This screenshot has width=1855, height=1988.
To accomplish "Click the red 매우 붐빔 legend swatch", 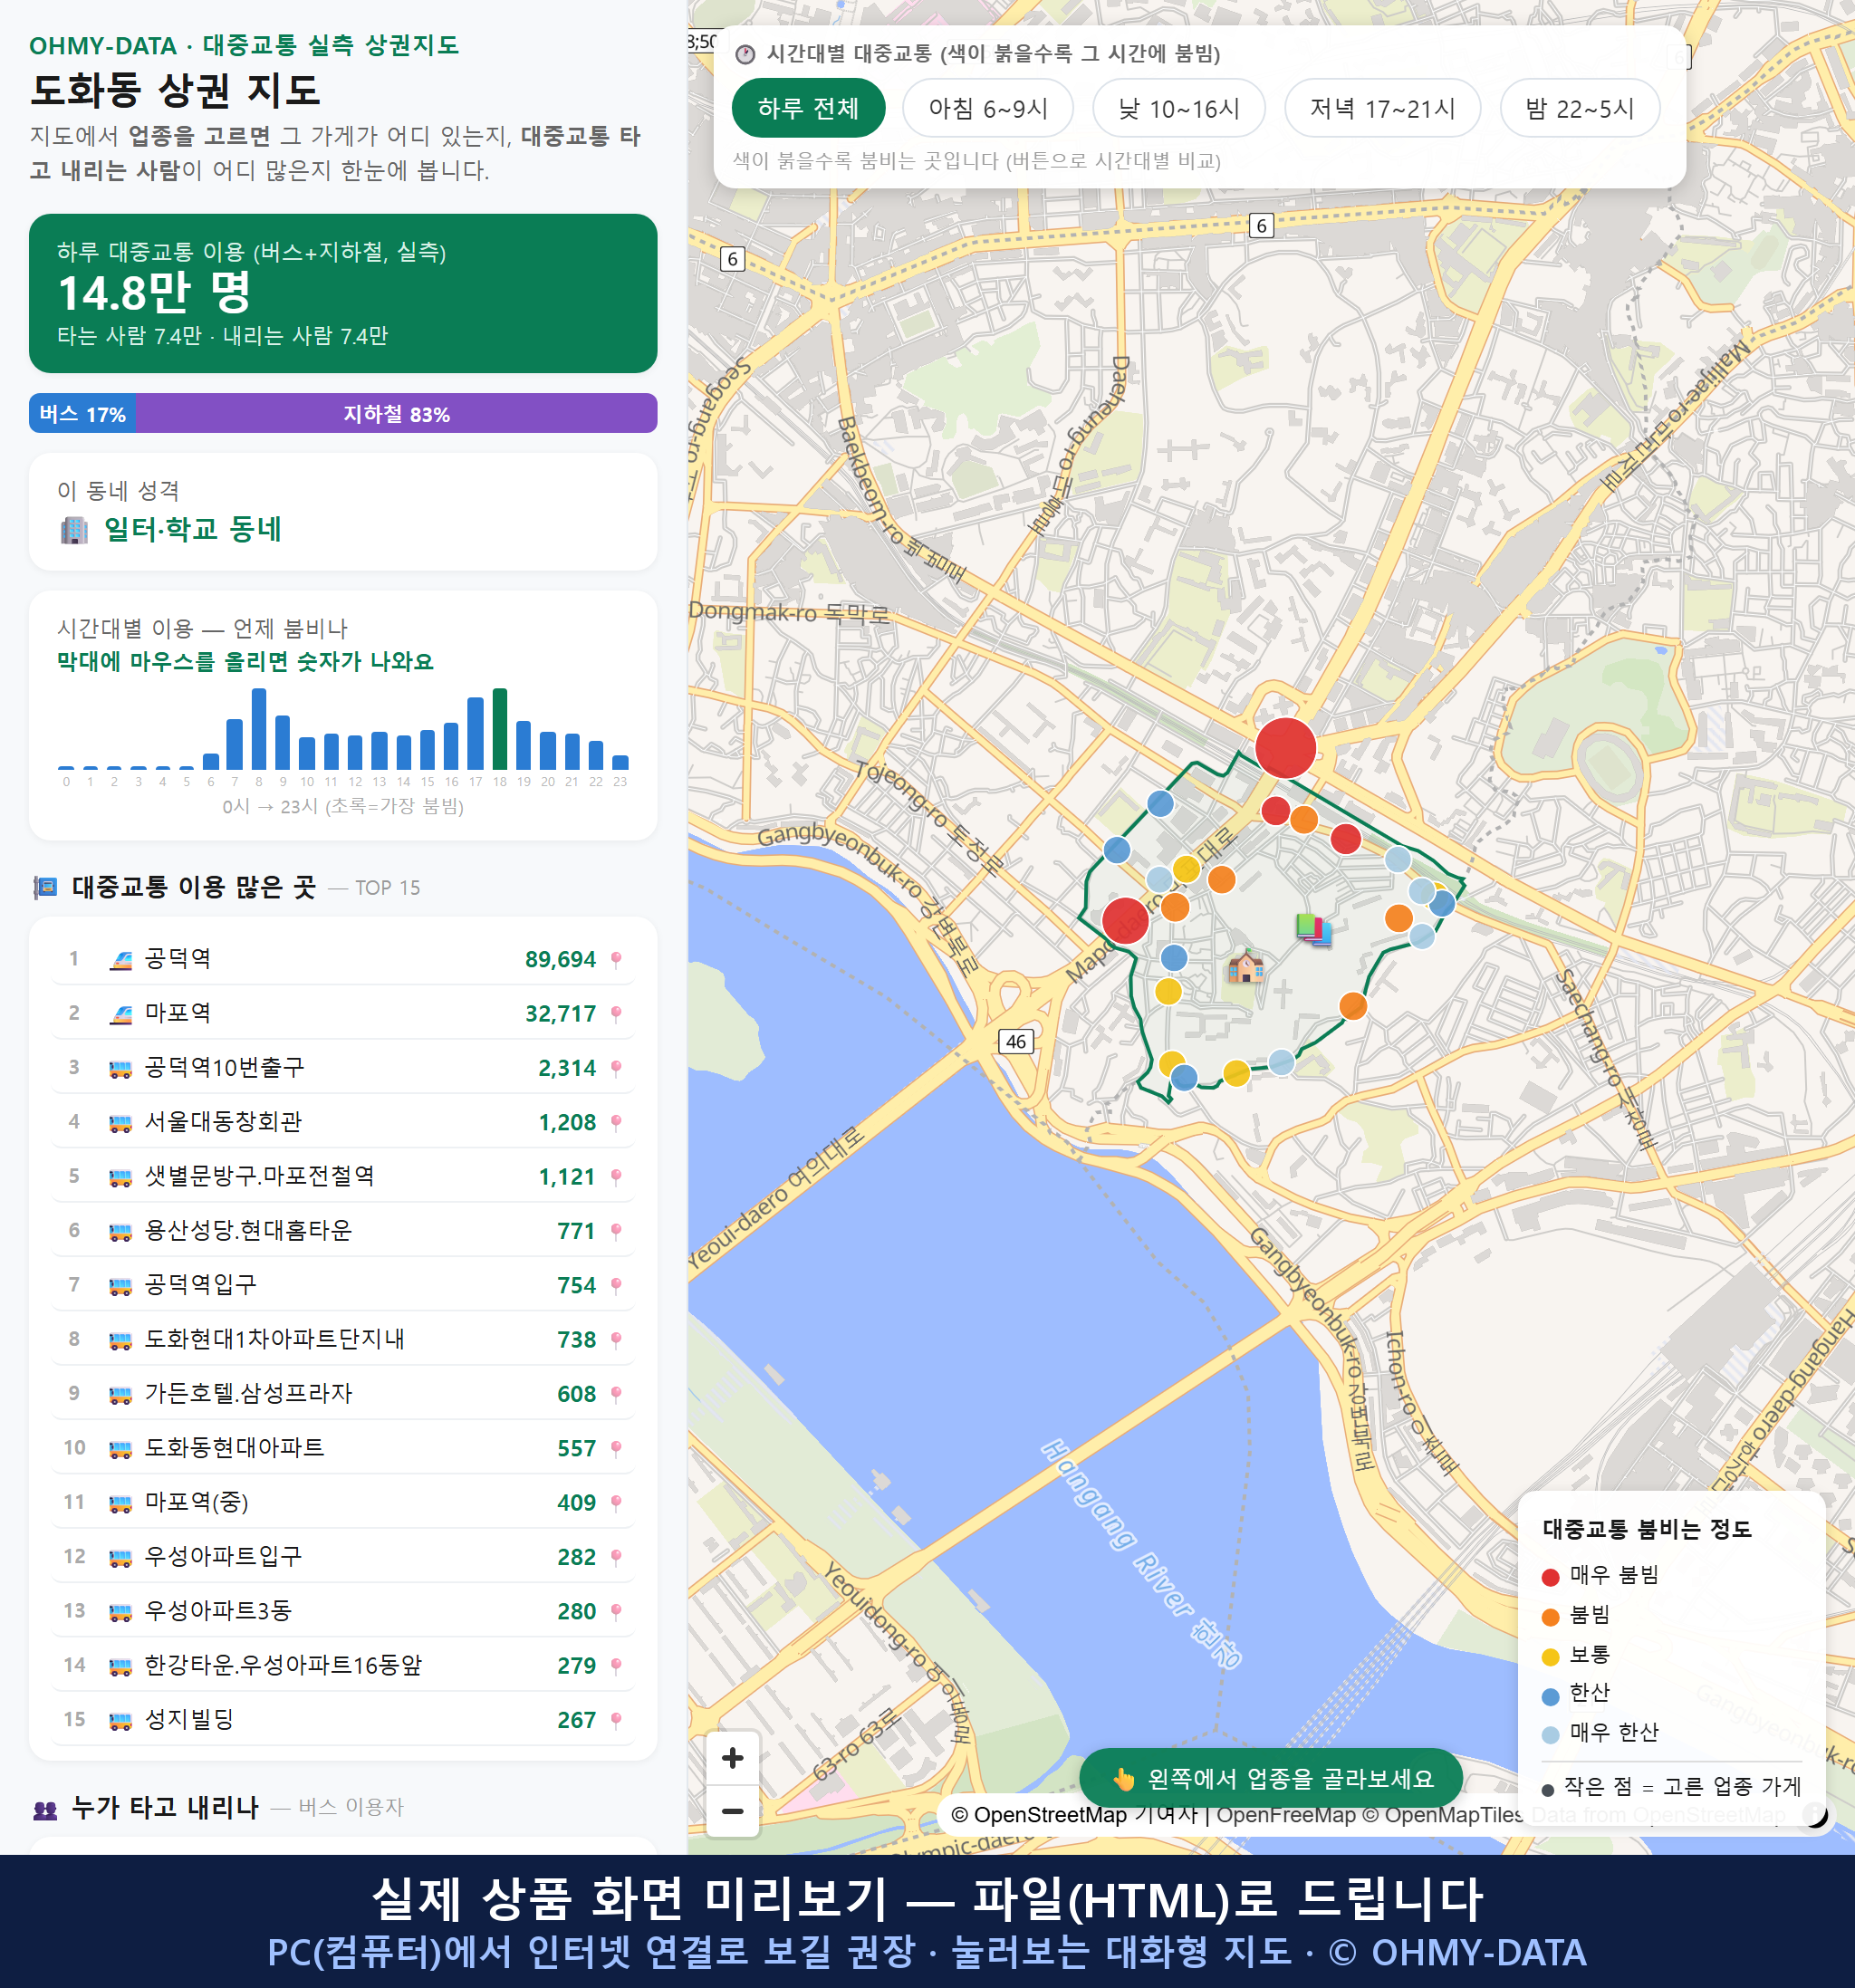I will [x=1551, y=1577].
